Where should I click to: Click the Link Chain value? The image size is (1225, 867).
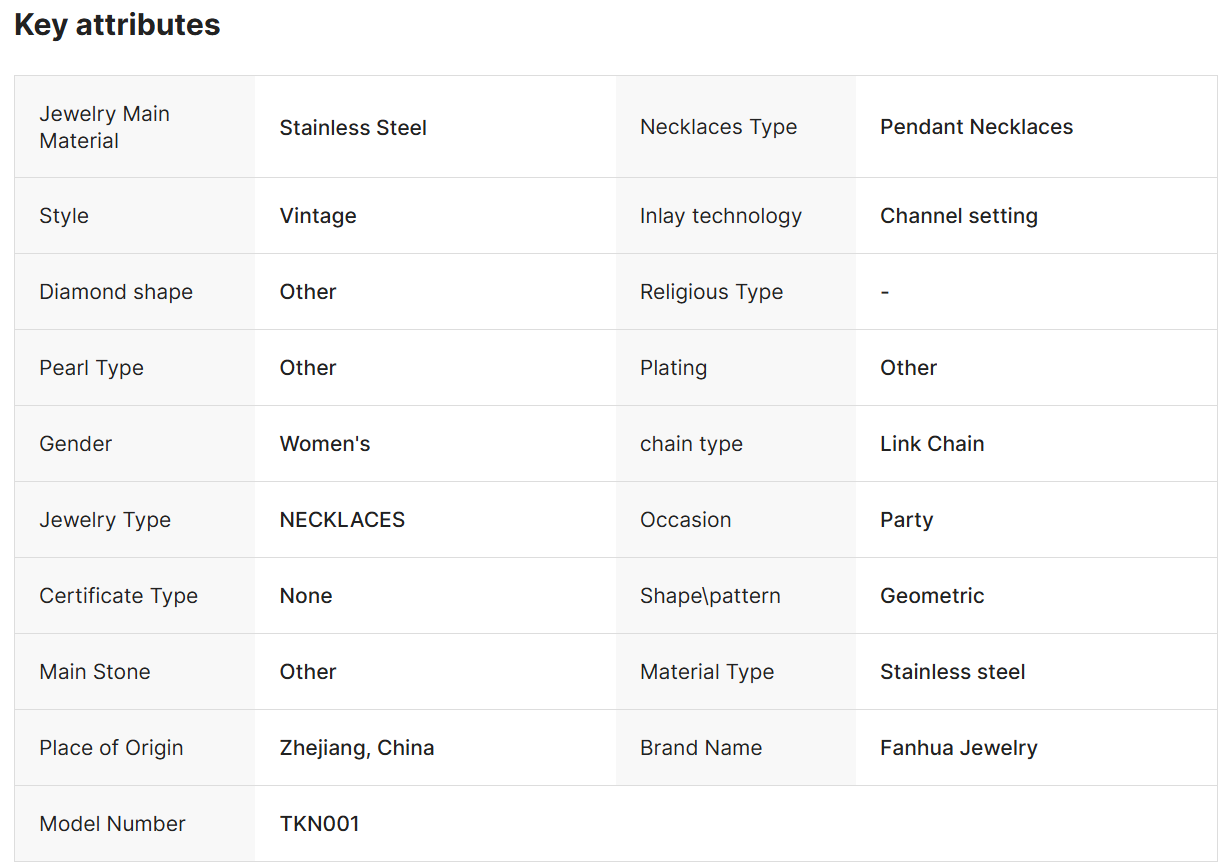[x=932, y=444]
